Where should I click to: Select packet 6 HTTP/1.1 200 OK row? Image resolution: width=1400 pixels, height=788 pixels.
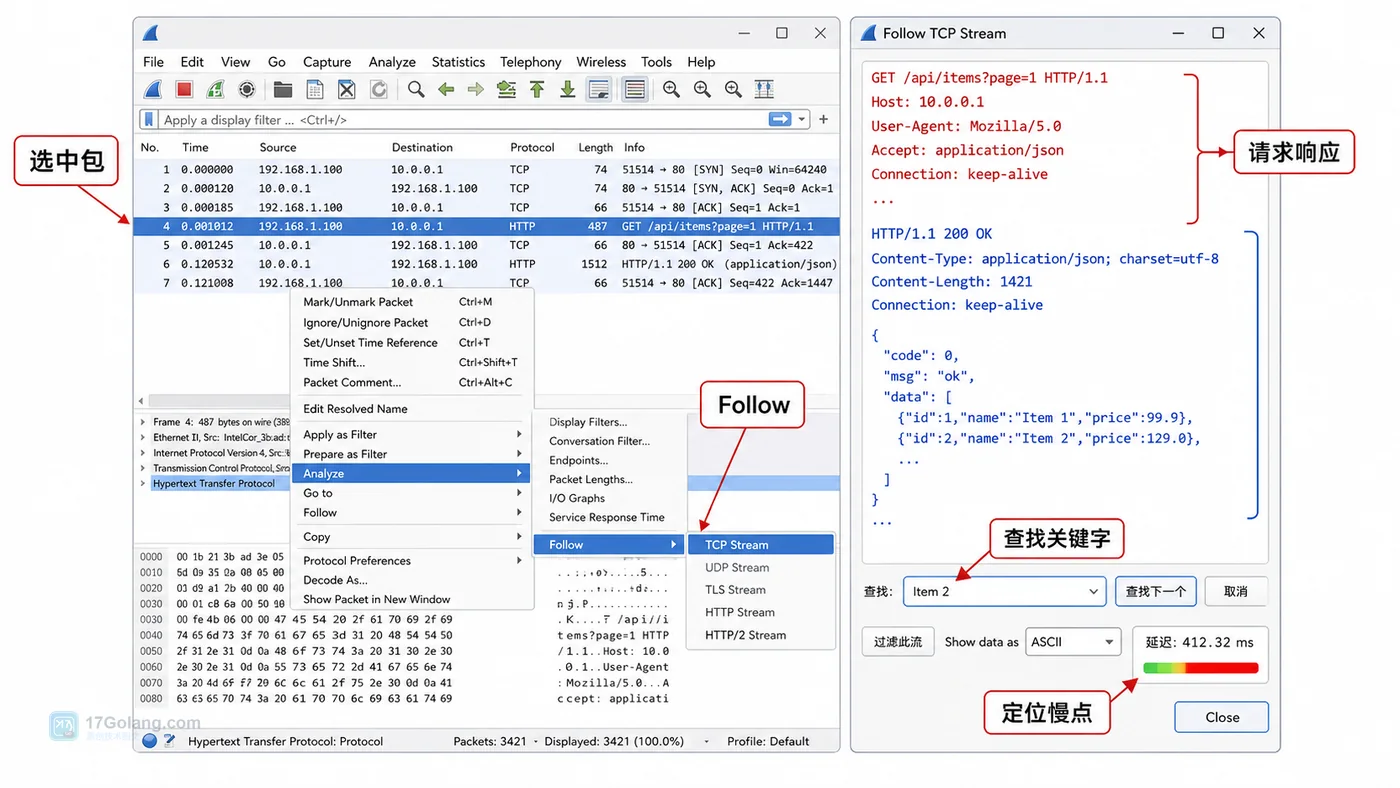coord(487,264)
